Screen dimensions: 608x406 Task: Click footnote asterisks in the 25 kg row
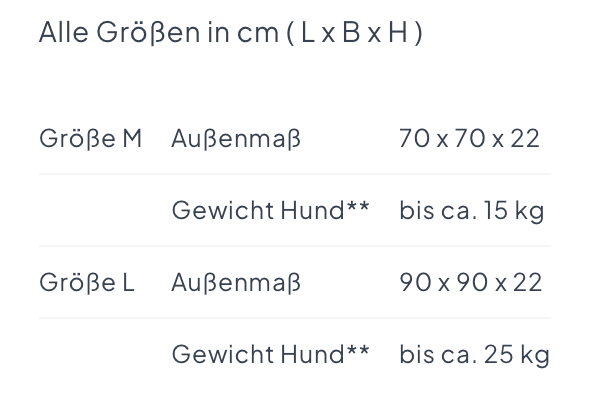pyautogui.click(x=358, y=352)
